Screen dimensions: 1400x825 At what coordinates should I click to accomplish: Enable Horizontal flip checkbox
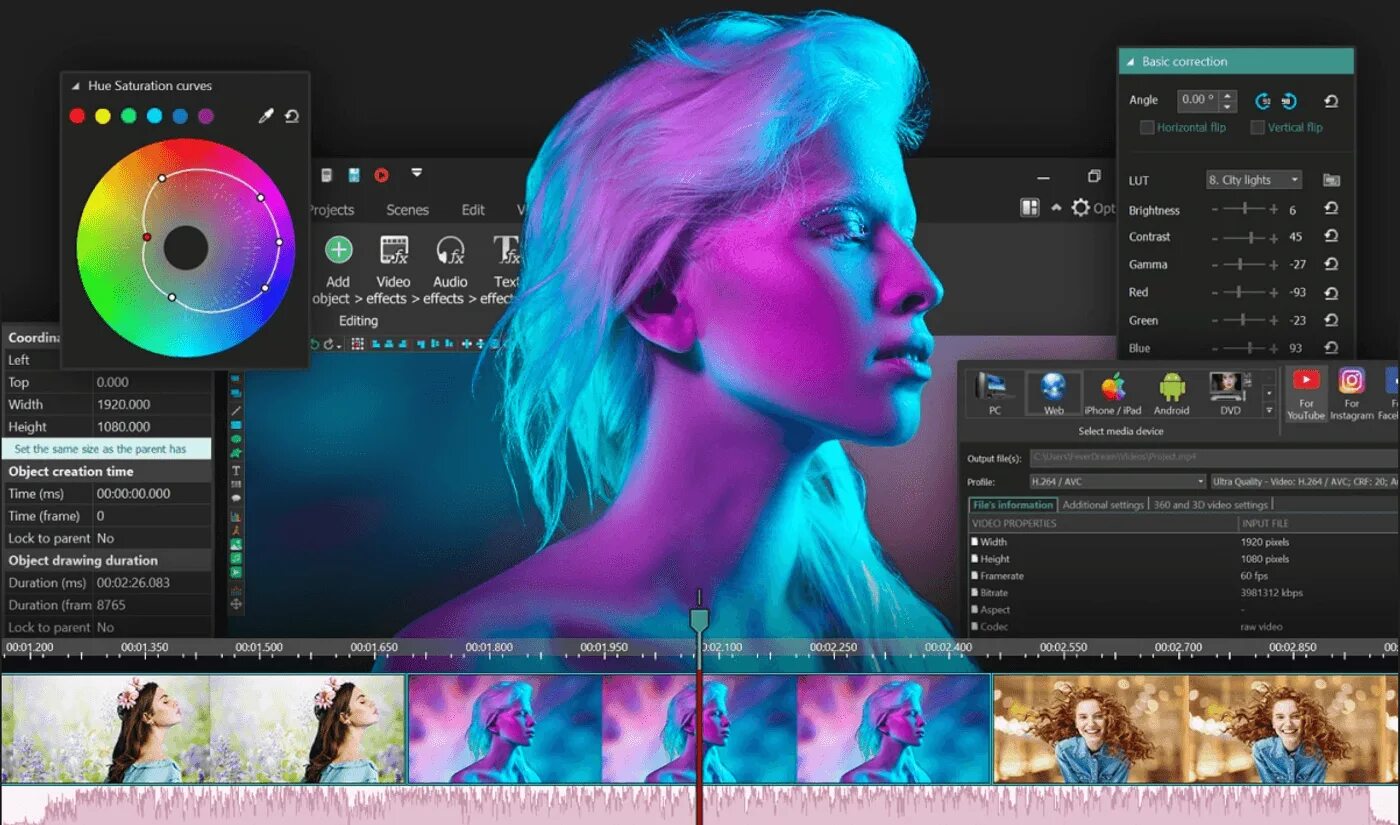[x=1147, y=127]
